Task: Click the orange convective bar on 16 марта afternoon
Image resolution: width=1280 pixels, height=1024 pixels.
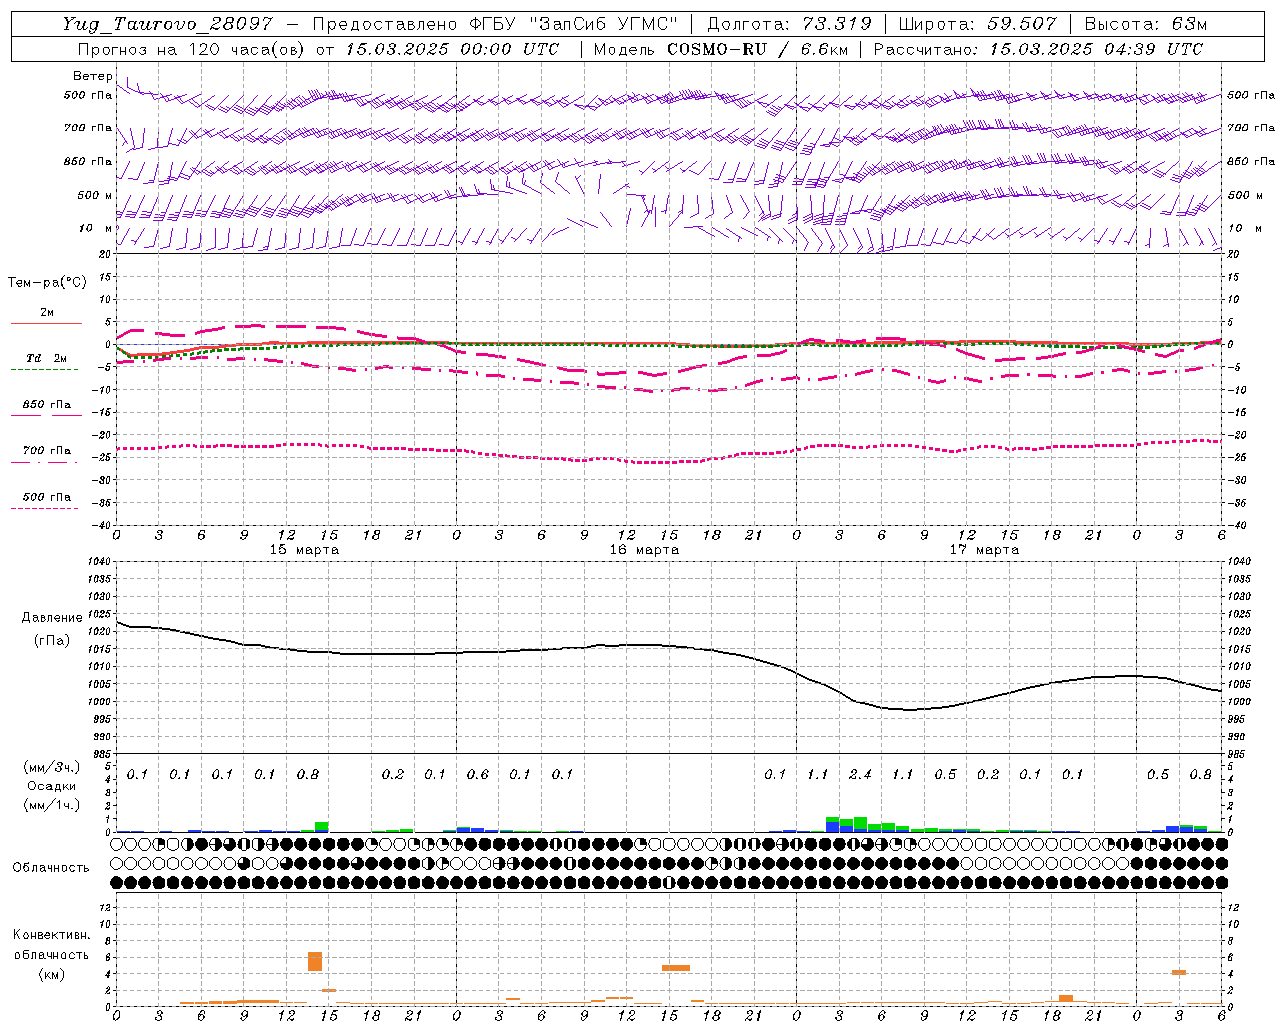Action: (676, 968)
